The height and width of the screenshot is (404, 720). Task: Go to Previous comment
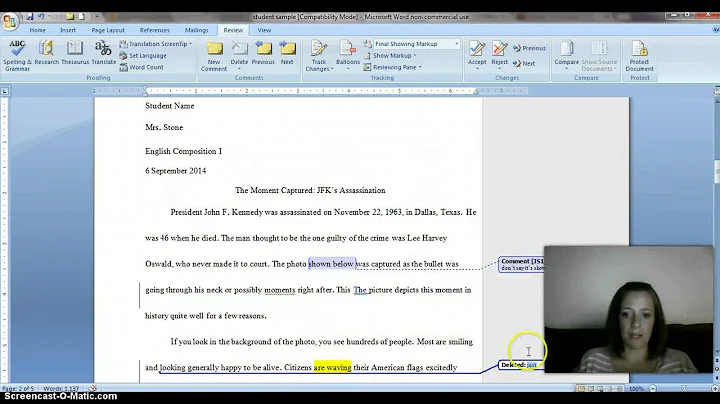pos(263,53)
